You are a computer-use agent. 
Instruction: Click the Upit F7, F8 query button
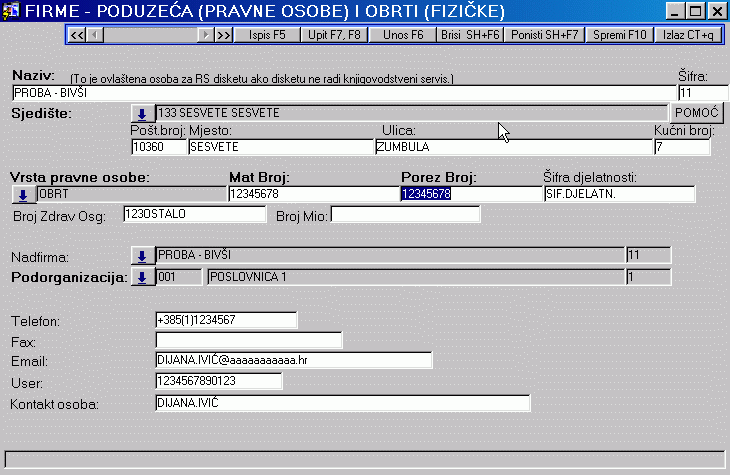click(334, 35)
